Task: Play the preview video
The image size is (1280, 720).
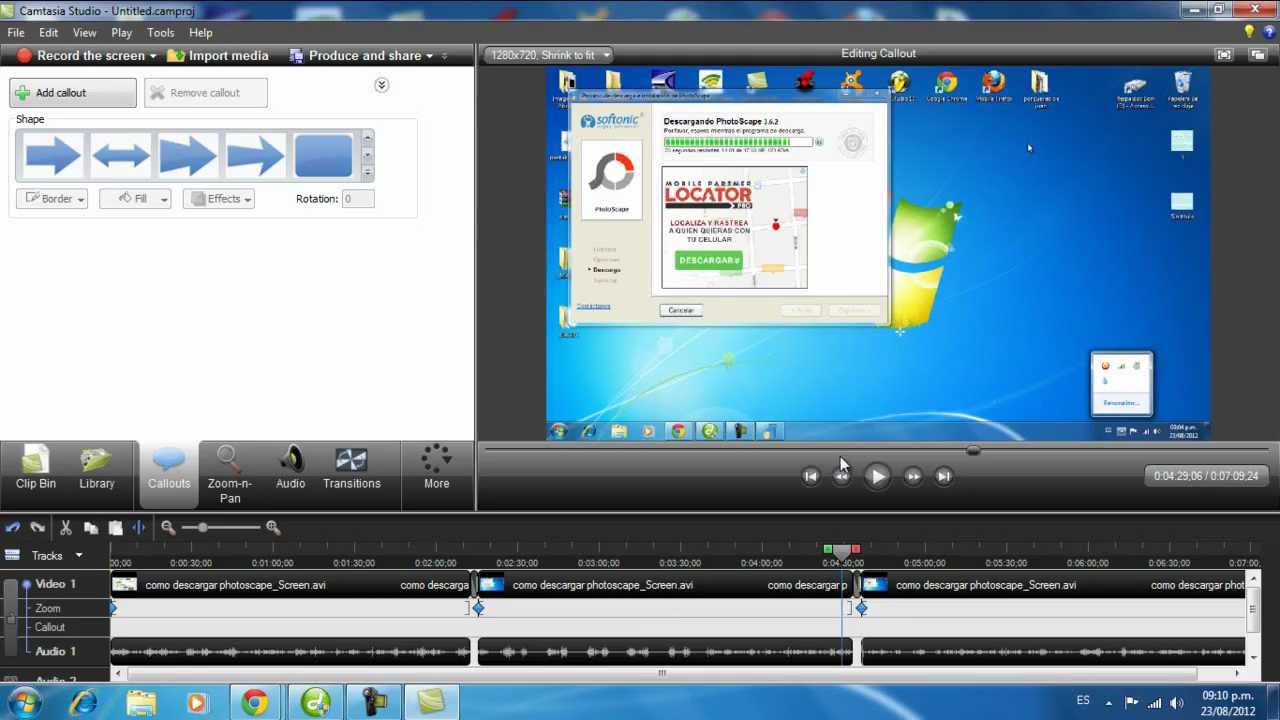Action: point(877,477)
